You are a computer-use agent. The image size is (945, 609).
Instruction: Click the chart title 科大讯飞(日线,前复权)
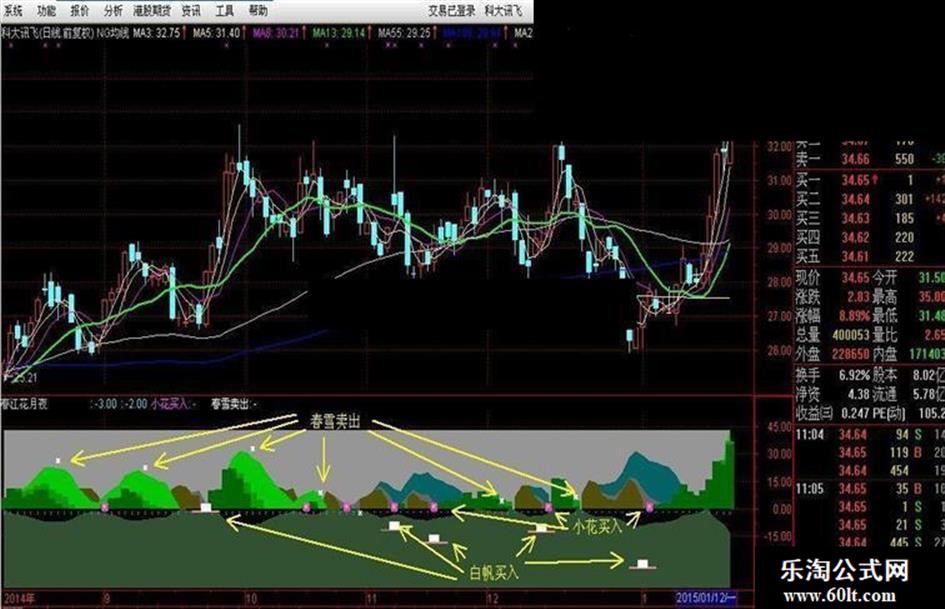tap(48, 33)
